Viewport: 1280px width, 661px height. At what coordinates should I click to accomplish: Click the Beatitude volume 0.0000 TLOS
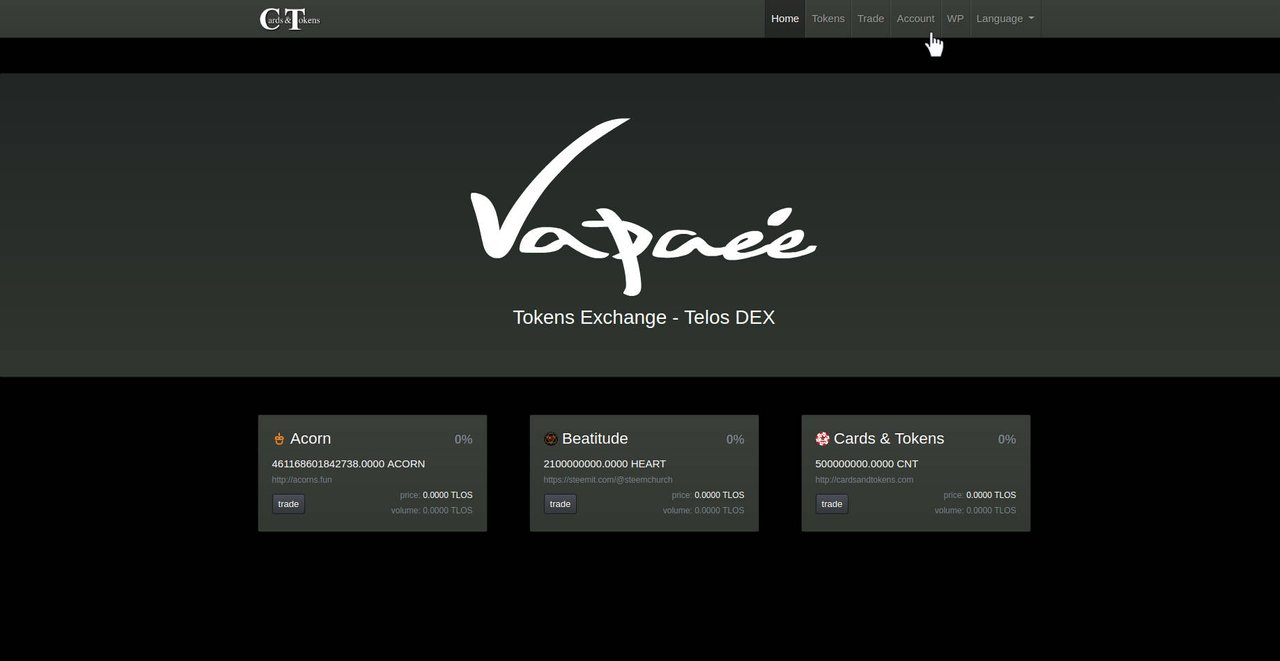pos(719,510)
